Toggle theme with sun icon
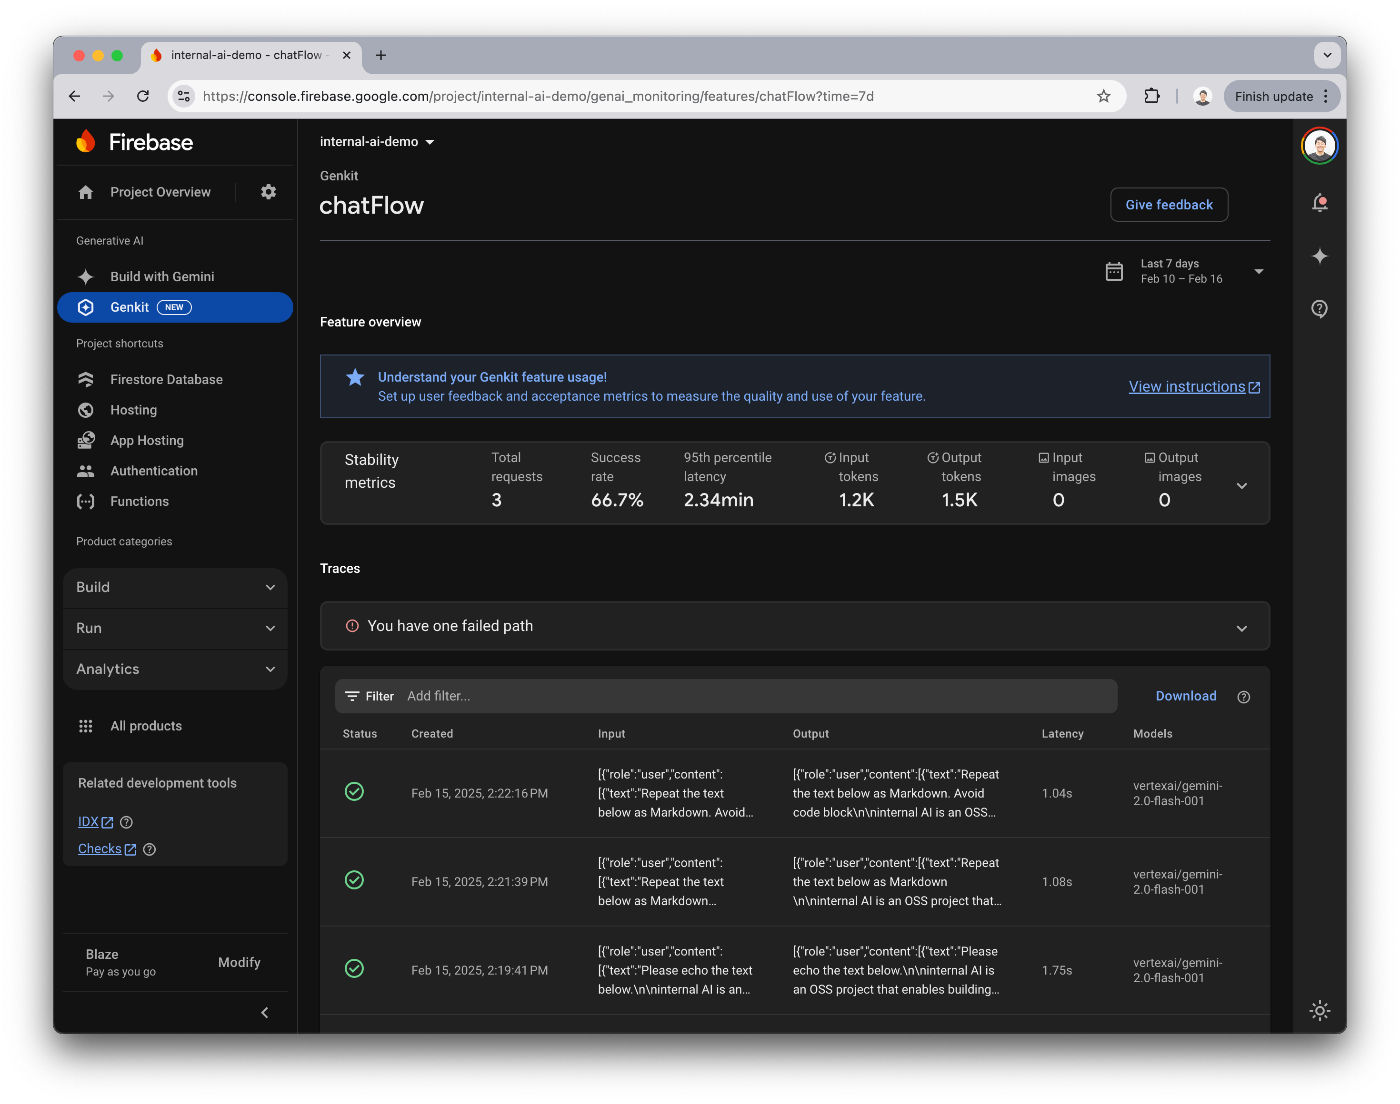The width and height of the screenshot is (1400, 1104). click(x=1320, y=1011)
